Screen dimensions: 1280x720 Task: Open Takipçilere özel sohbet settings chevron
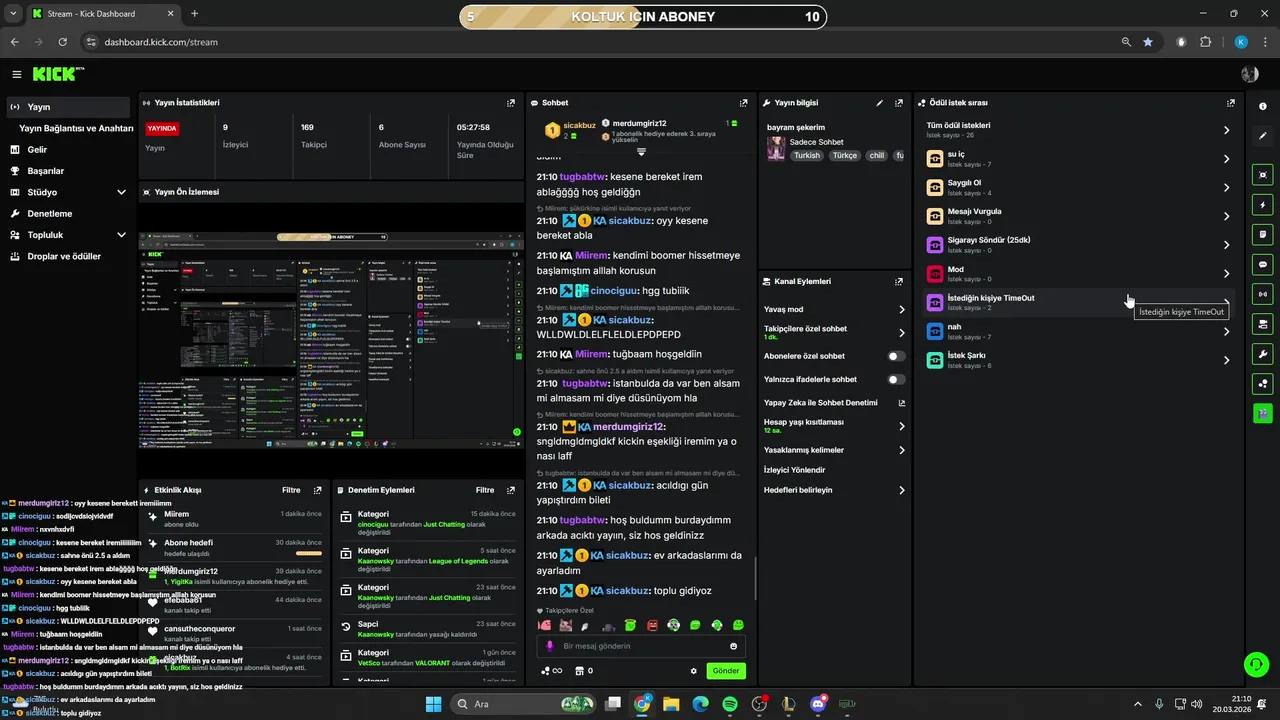pos(901,332)
